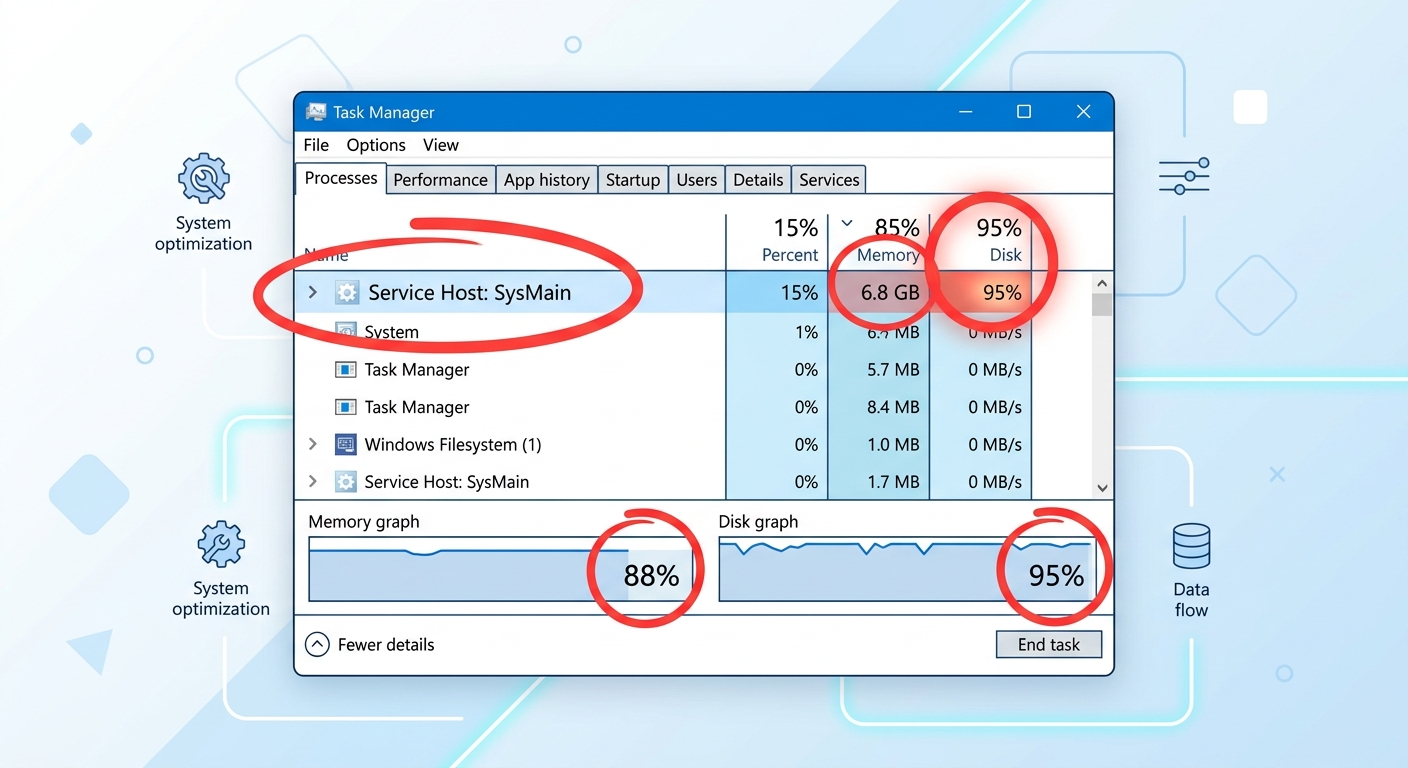Click the sliders settings icon at right
This screenshot has height=768, width=1408.
(1184, 176)
